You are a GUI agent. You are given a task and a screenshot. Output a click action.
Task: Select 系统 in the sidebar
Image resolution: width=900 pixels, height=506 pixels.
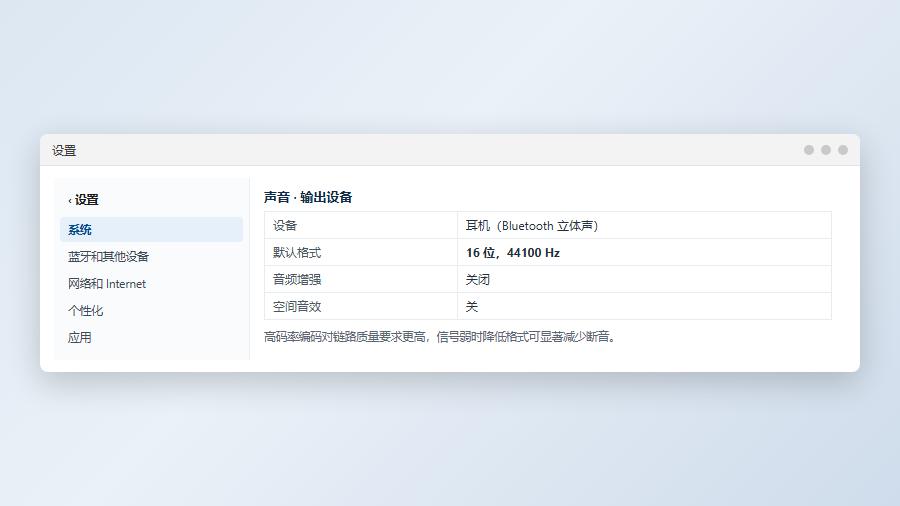[152, 229]
